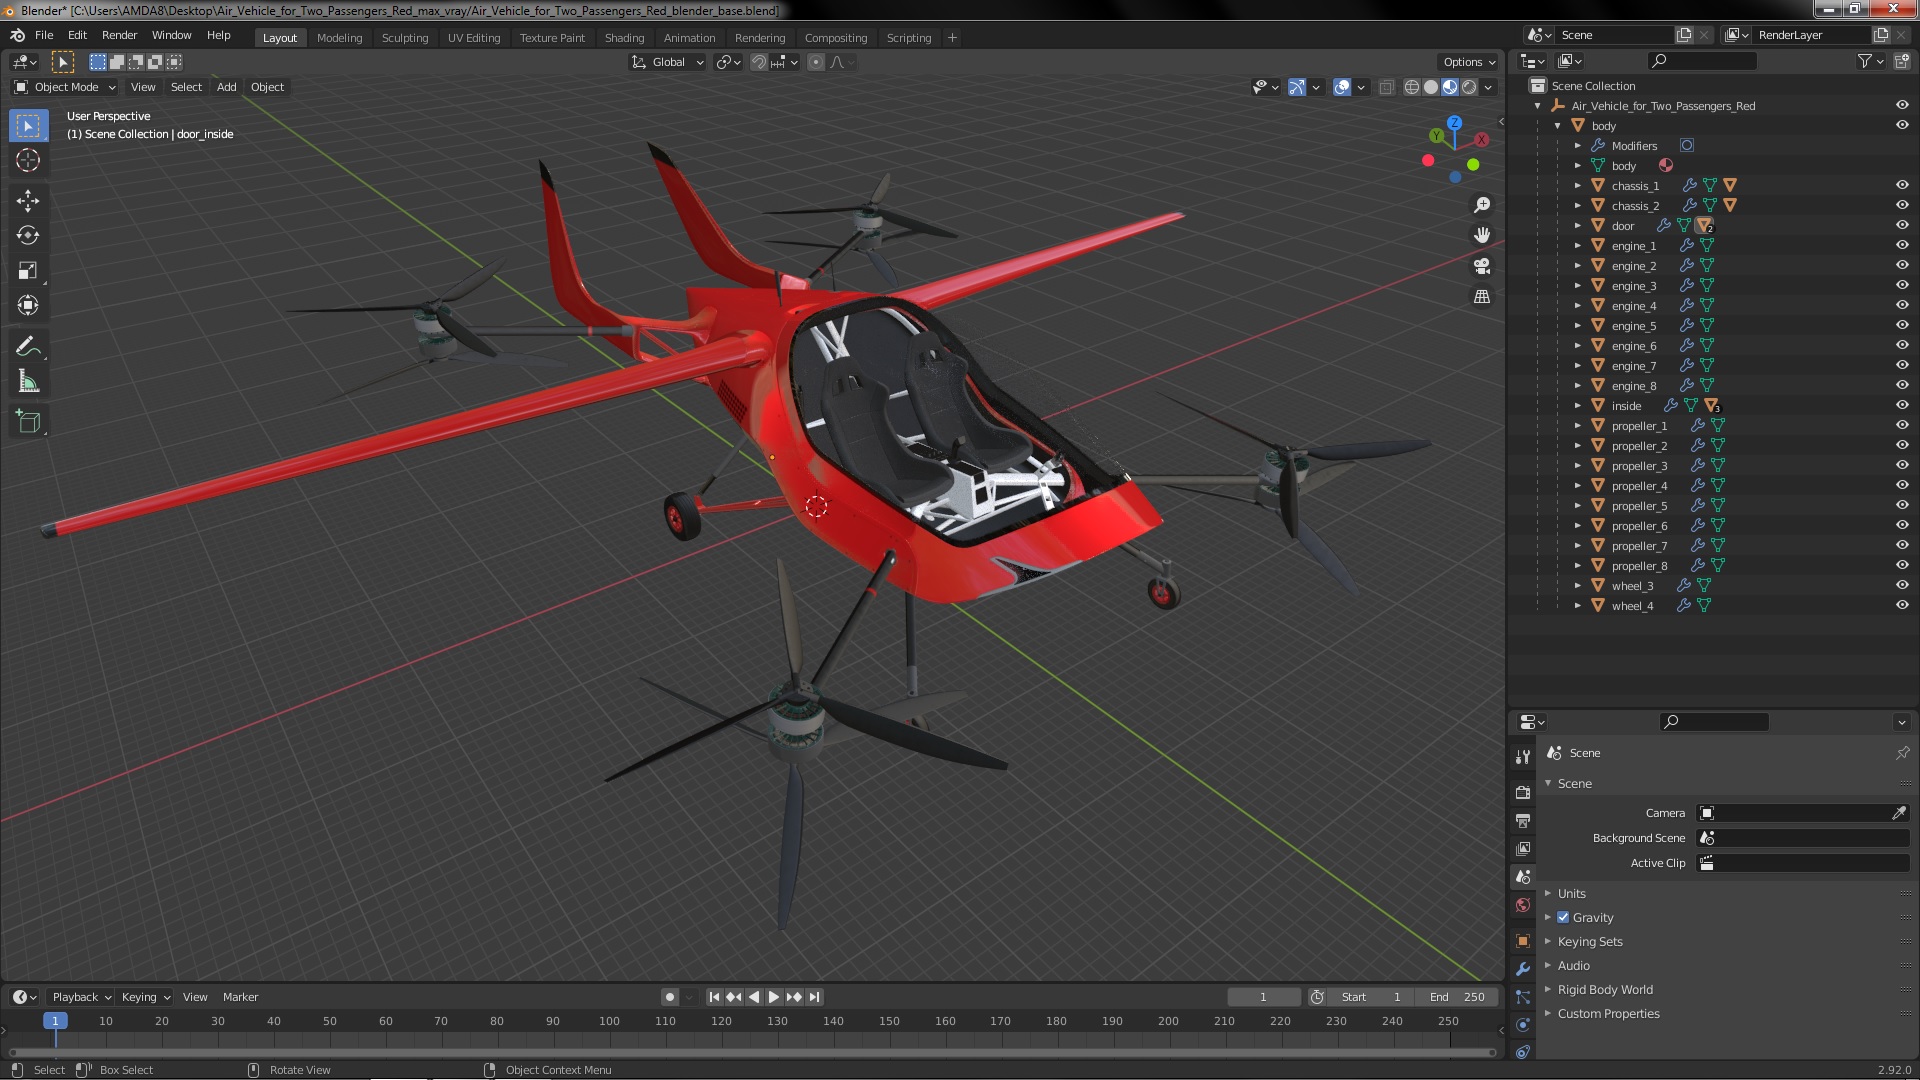Click the Scene name field
1920x1080 pixels.
(x=1614, y=35)
